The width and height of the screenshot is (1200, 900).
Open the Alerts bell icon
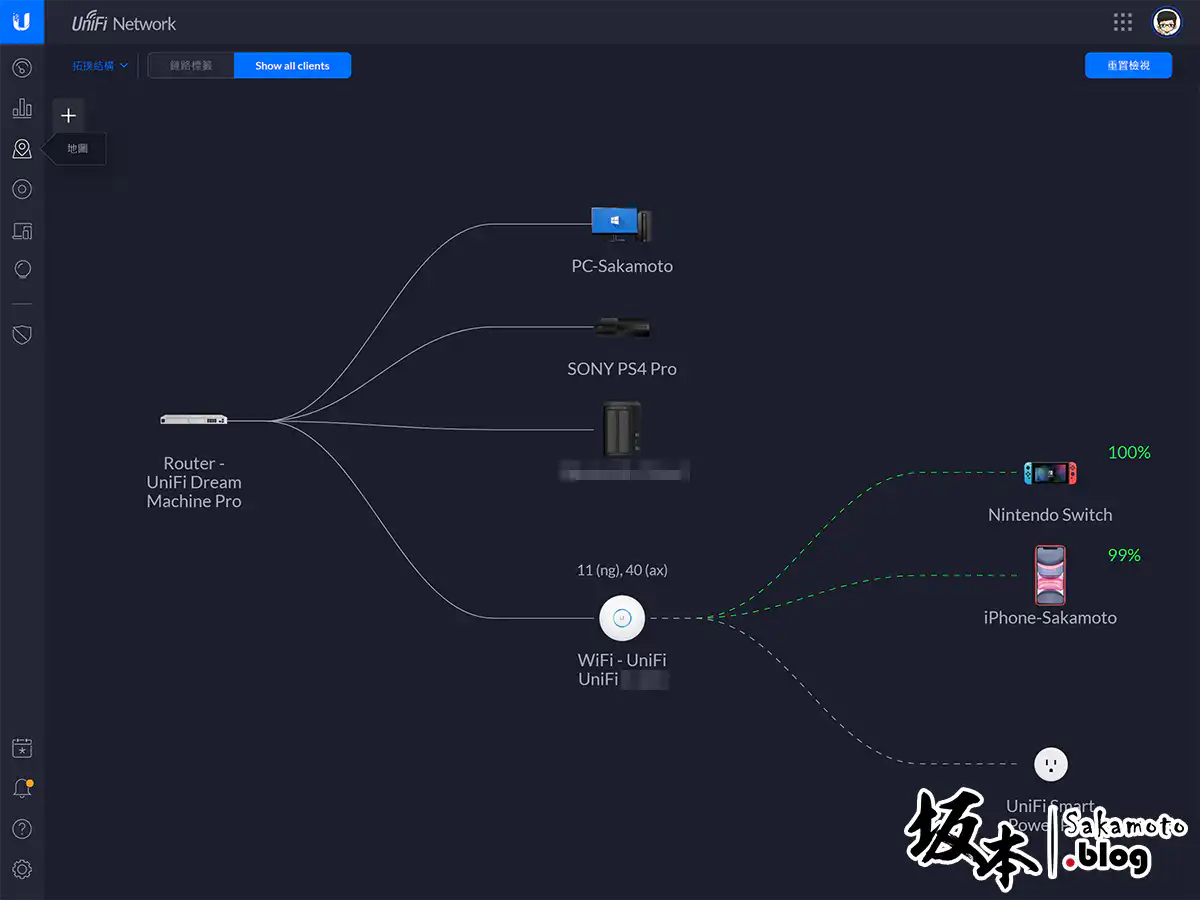click(22, 789)
